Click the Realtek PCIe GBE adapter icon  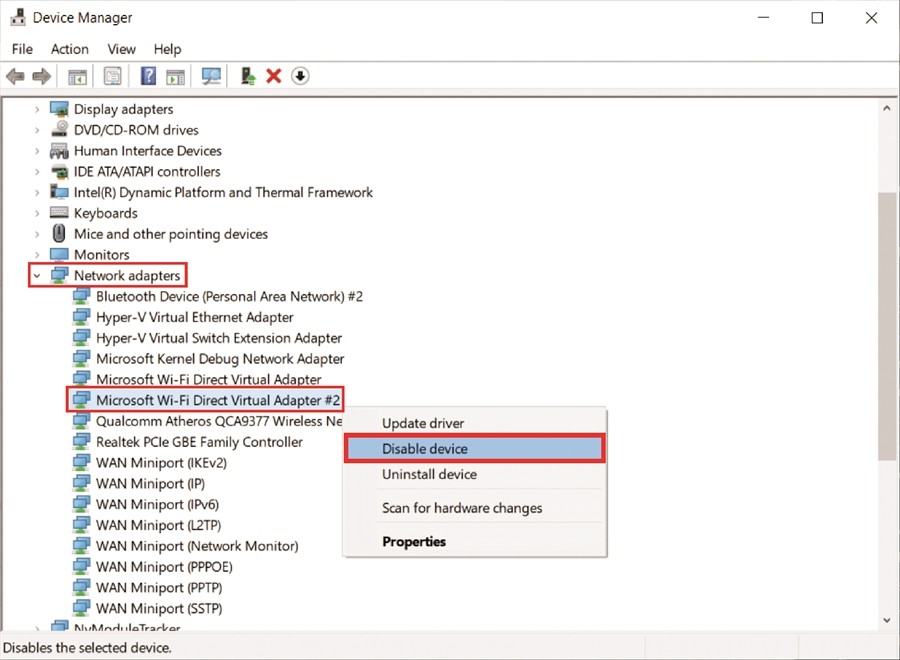coord(81,441)
